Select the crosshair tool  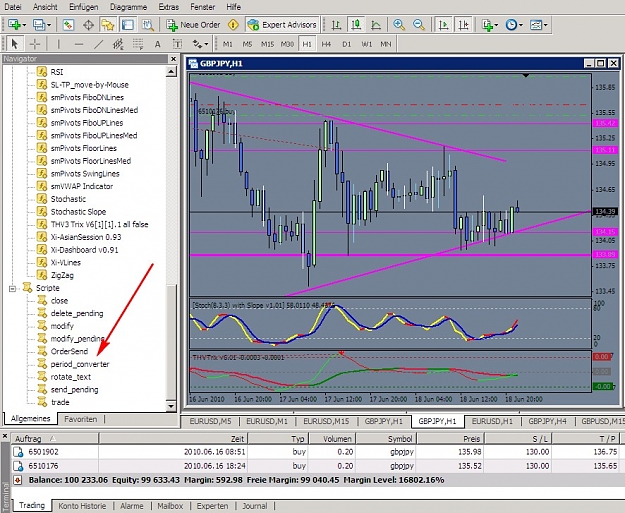click(35, 44)
